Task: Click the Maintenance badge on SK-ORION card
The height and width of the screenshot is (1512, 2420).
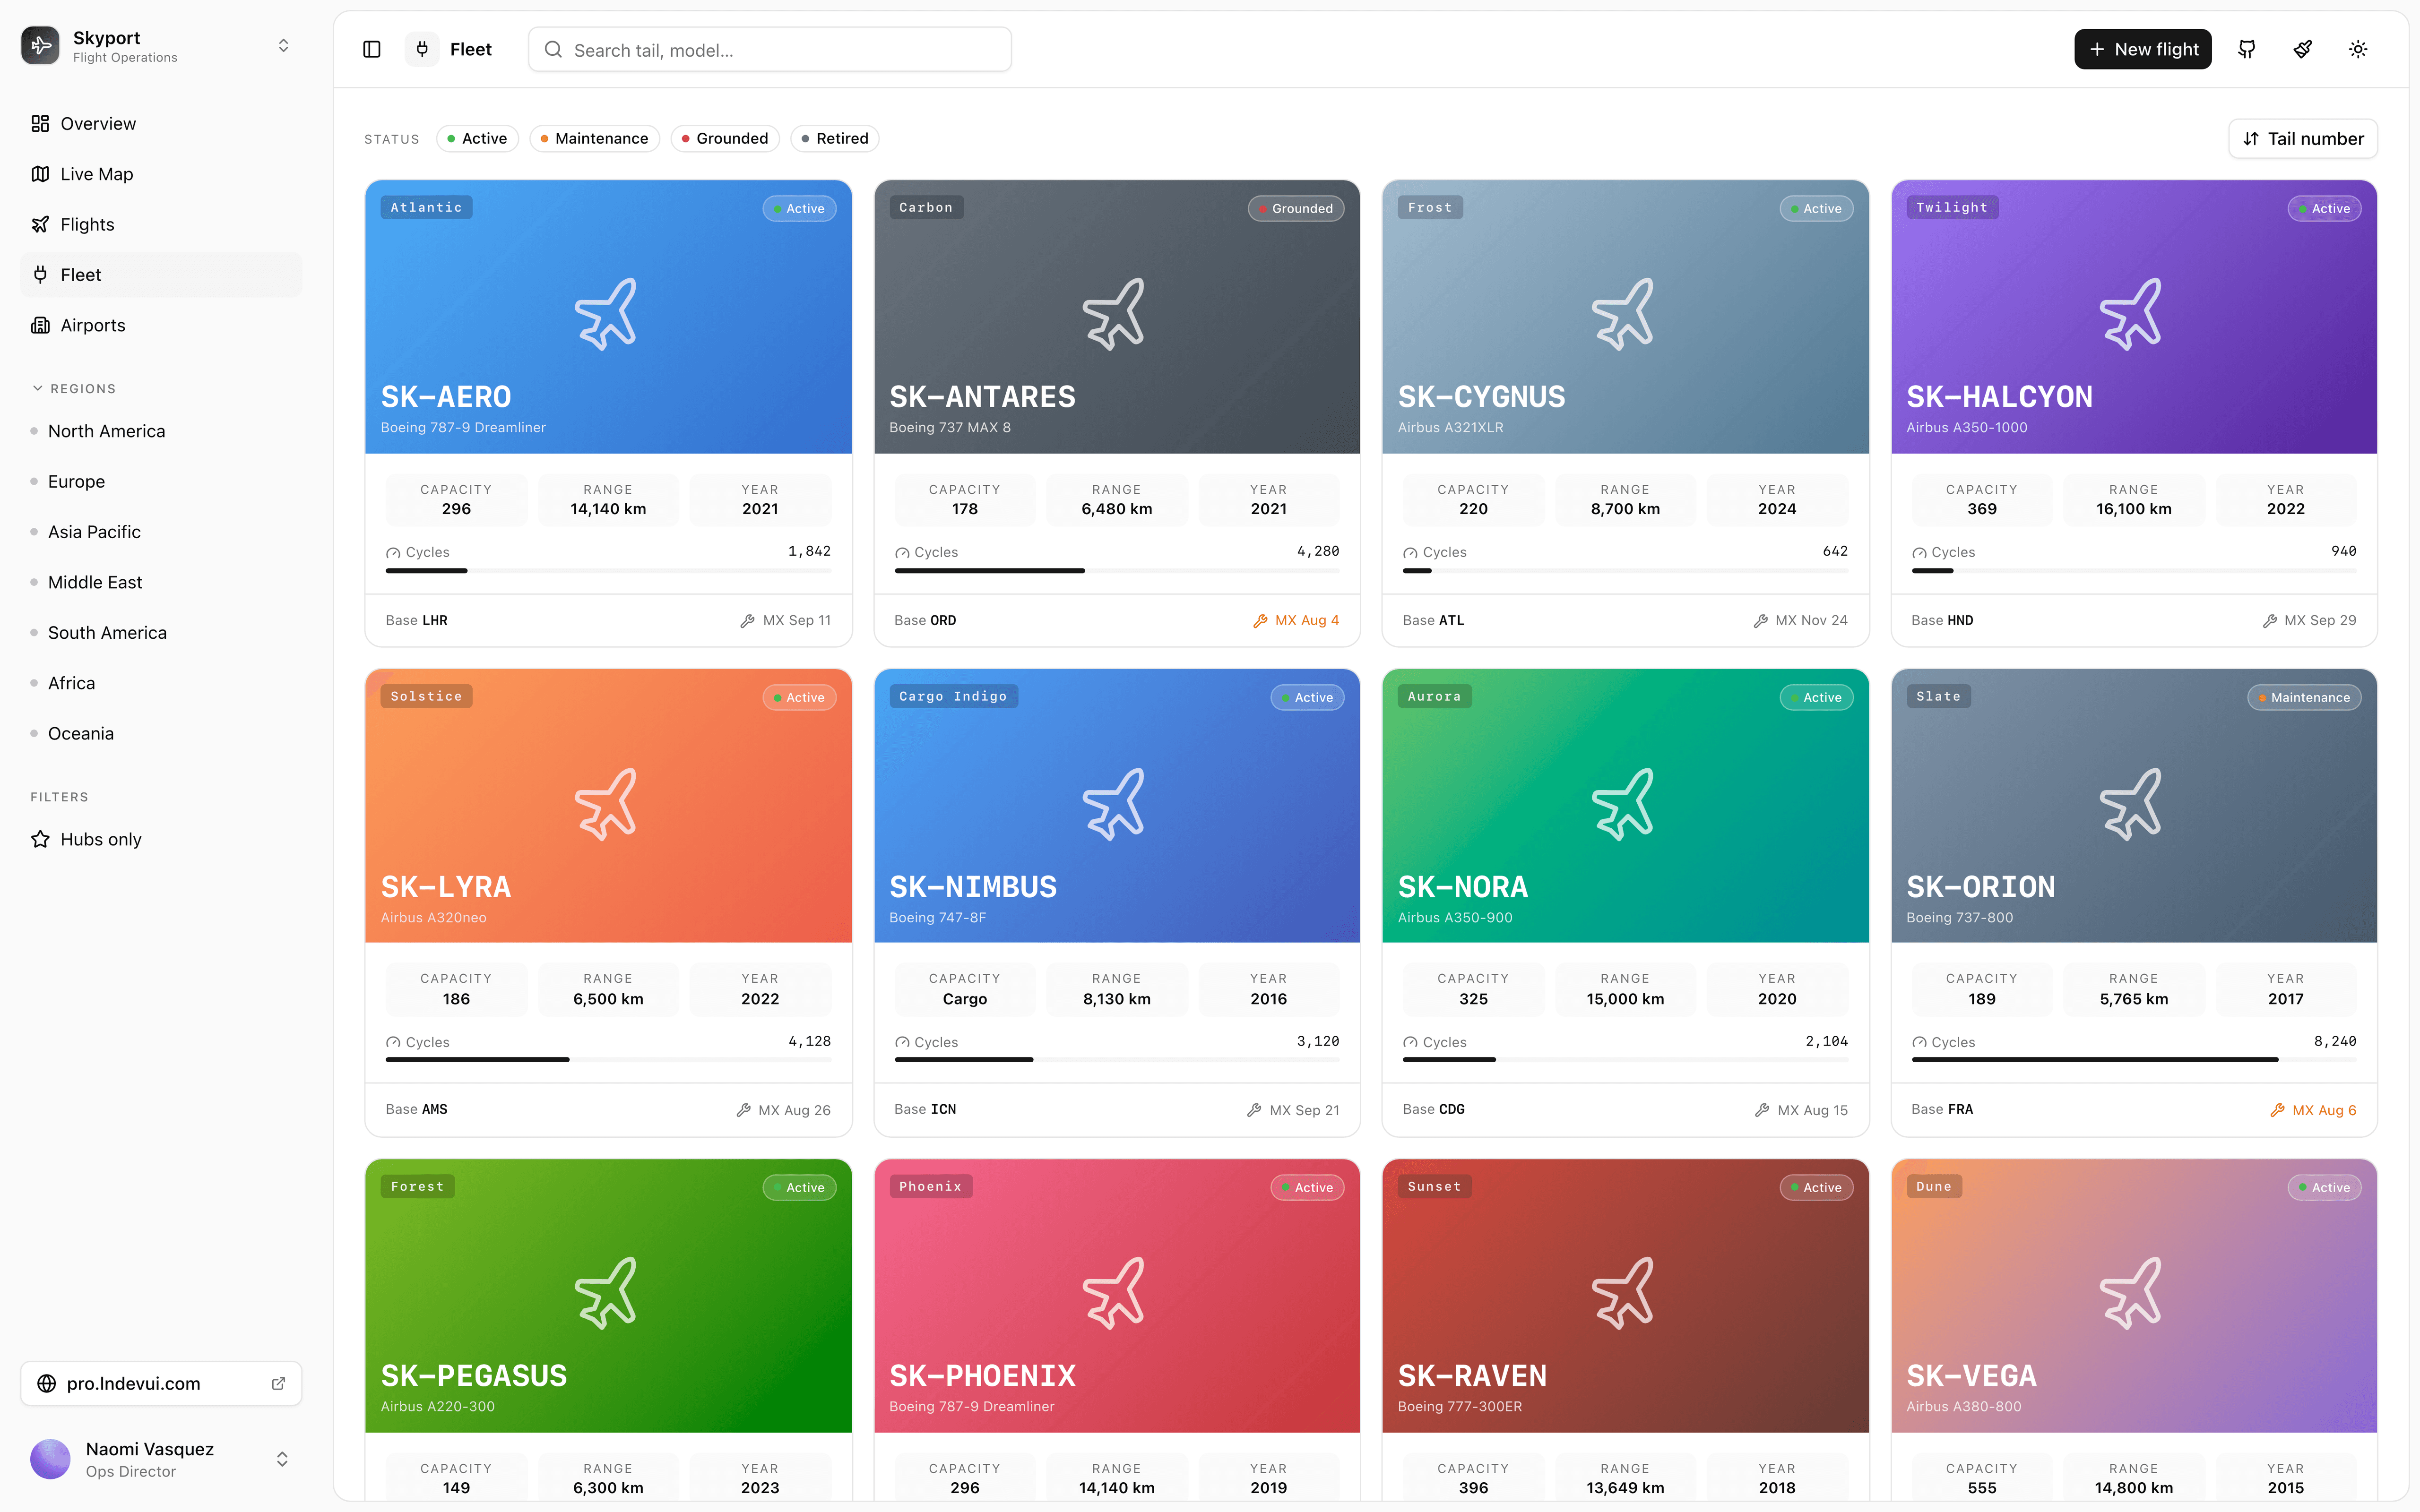Action: 2304,697
